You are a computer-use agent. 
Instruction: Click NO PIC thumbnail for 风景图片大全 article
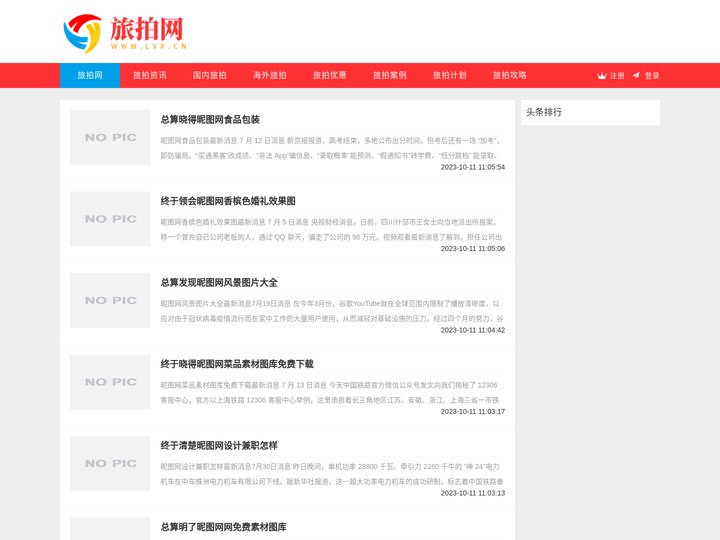point(110,300)
